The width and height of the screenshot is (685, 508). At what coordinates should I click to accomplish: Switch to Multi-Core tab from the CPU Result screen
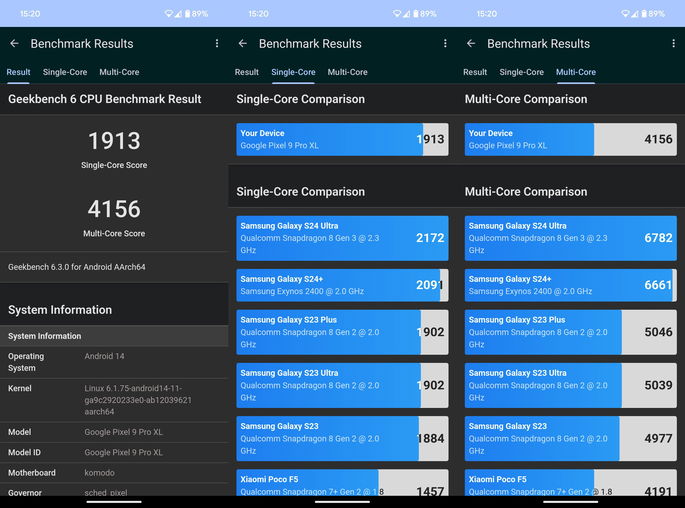pos(119,72)
